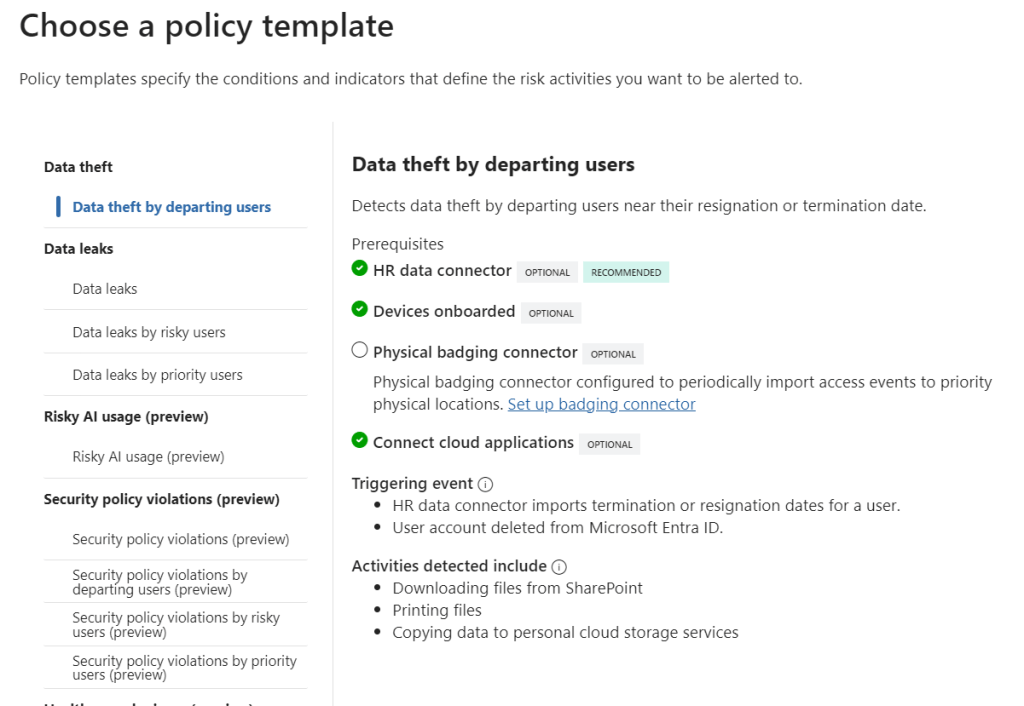This screenshot has height=706, width=1024.
Task: Select the Data leaks template
Action: point(105,289)
